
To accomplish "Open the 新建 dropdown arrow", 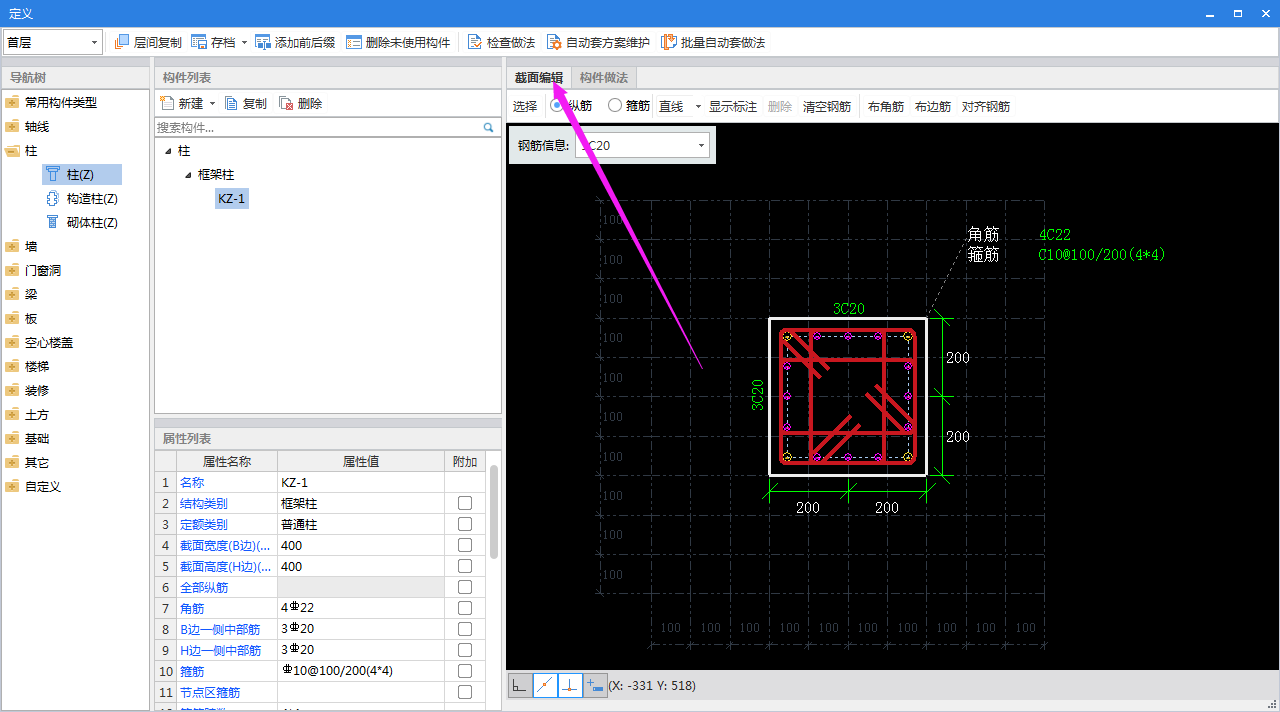I will click(212, 104).
